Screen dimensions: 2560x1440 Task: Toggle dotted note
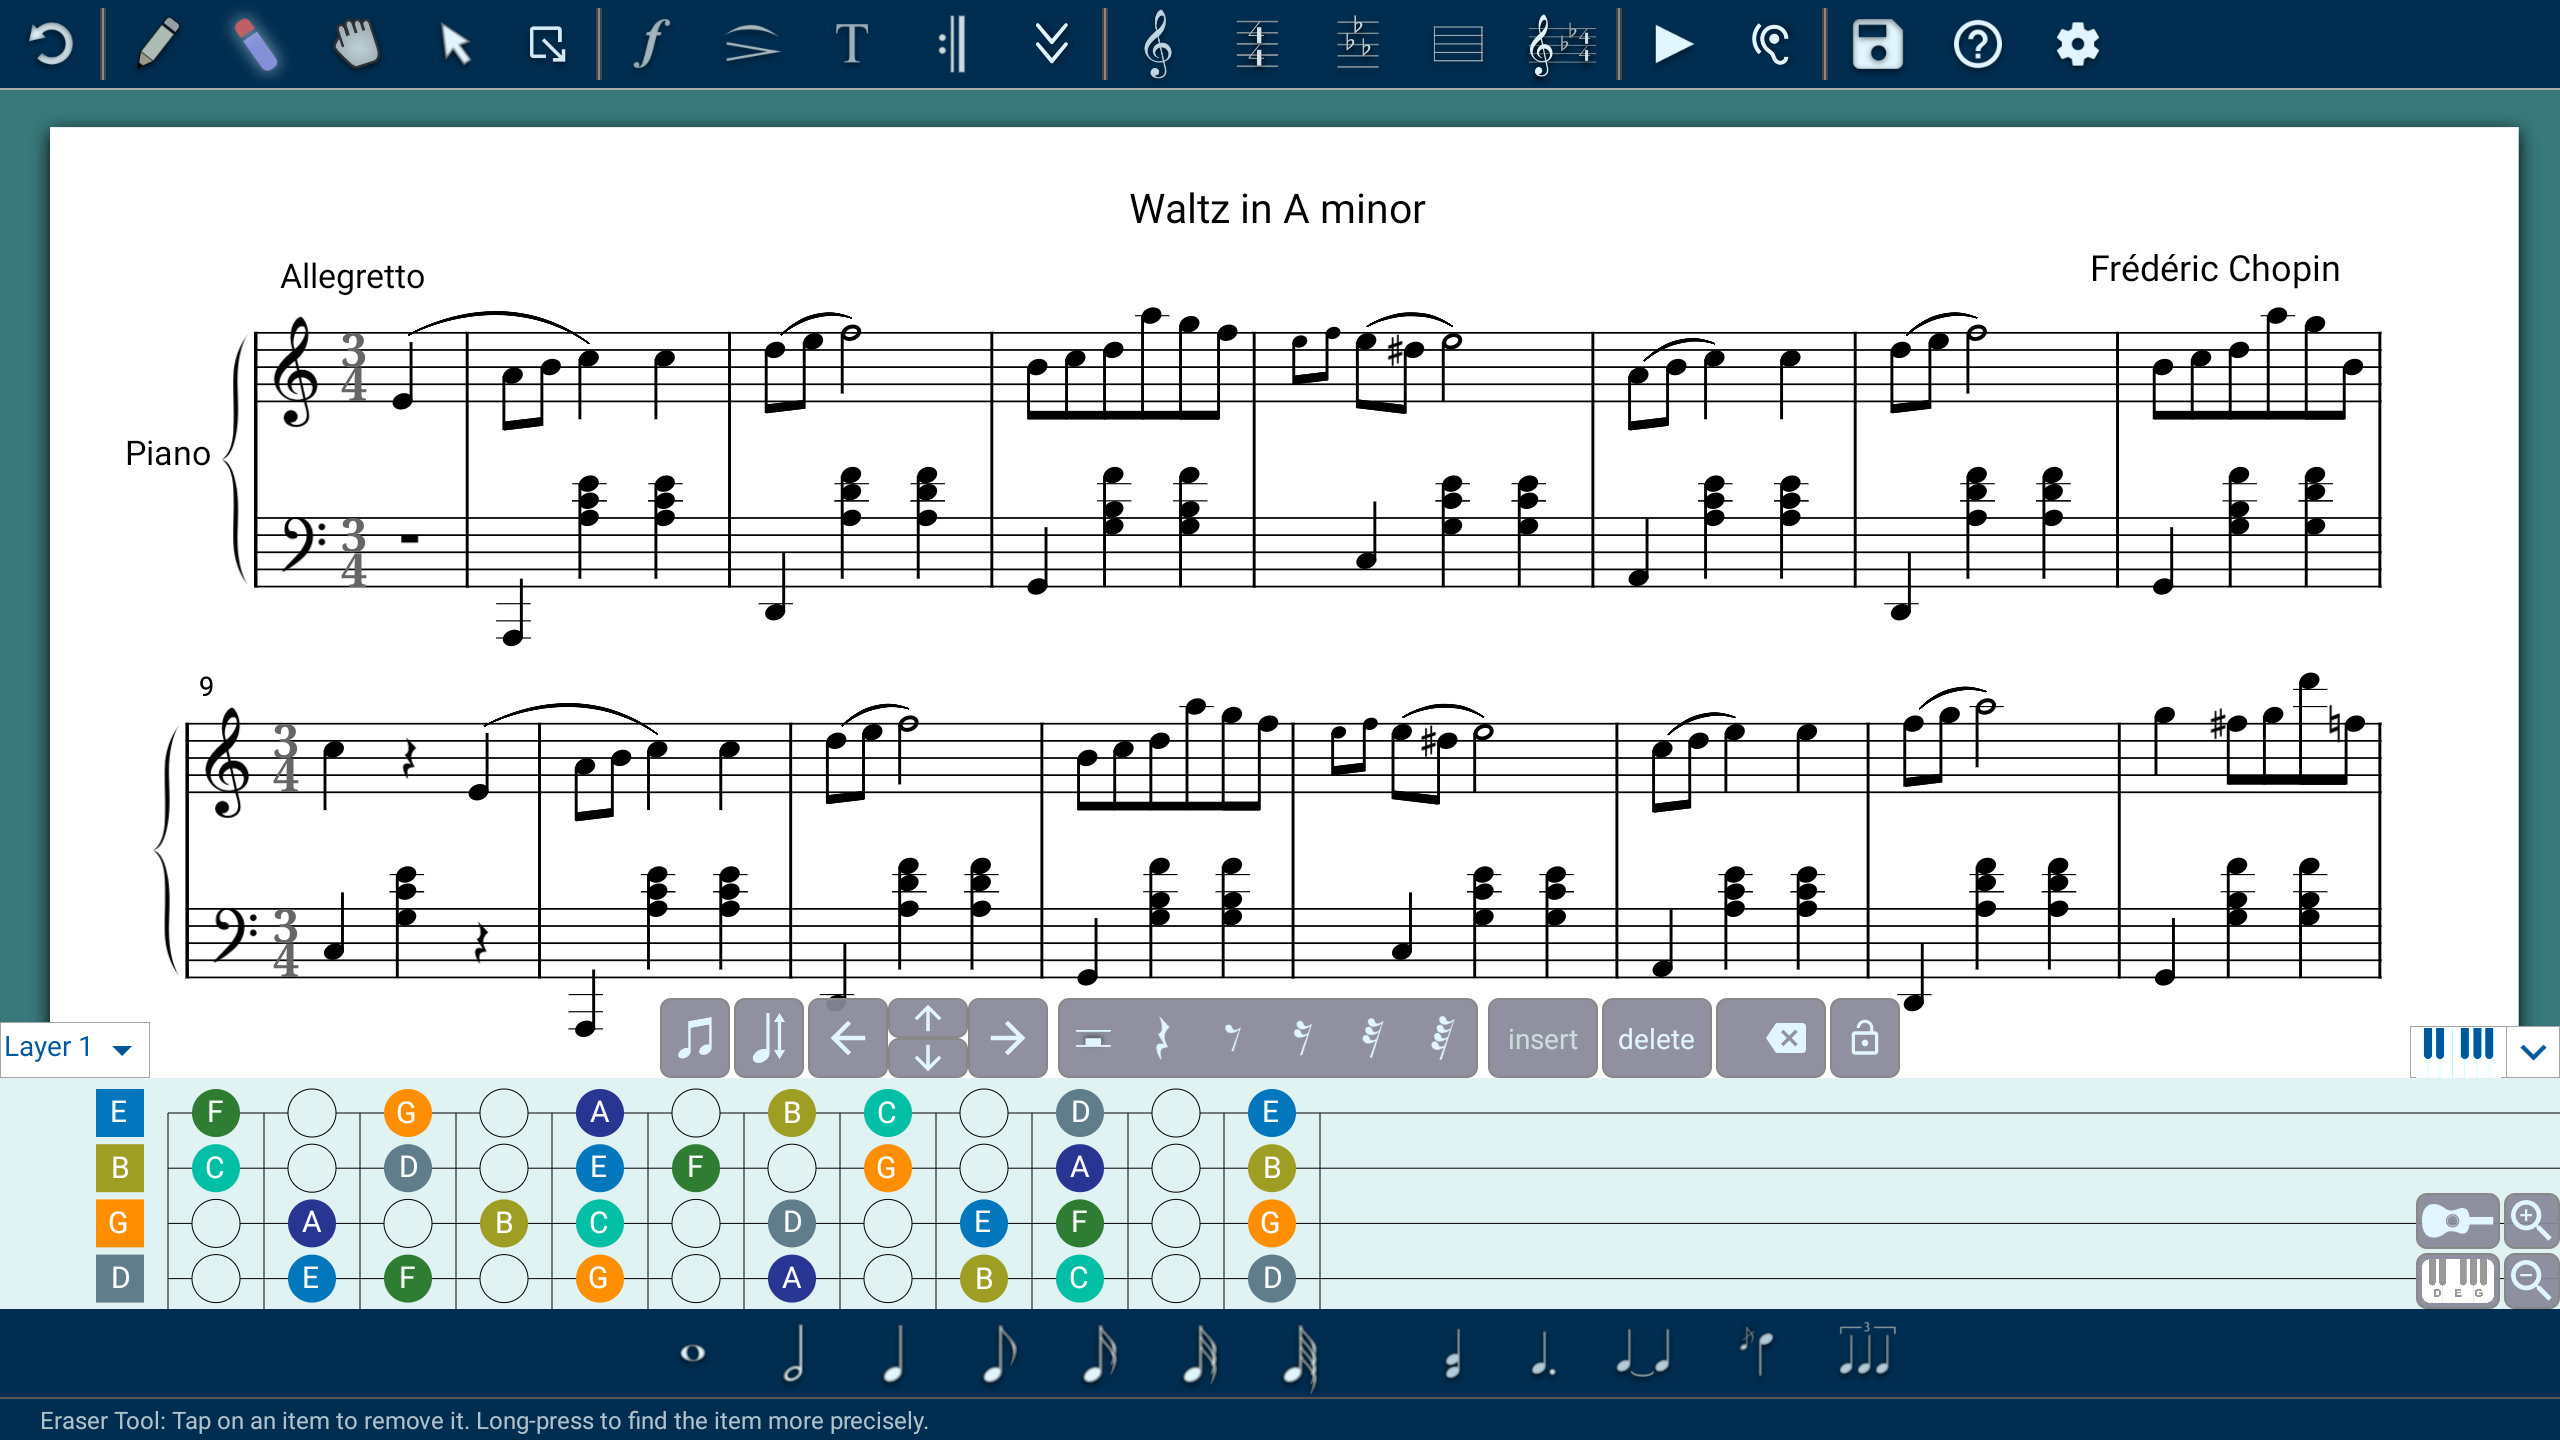1543,1353
